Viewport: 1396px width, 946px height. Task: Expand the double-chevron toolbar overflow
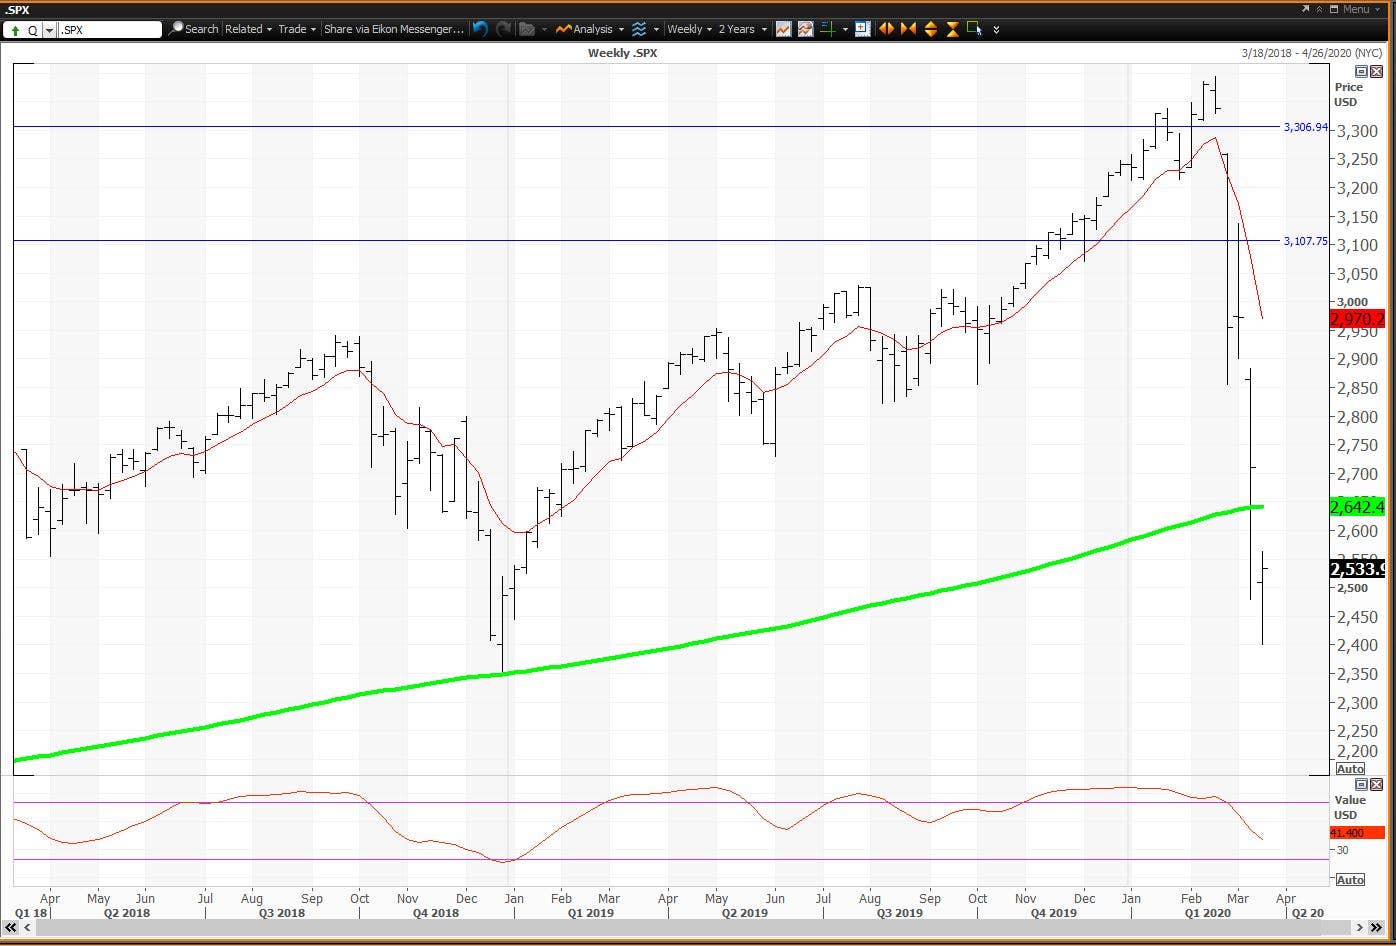point(995,31)
